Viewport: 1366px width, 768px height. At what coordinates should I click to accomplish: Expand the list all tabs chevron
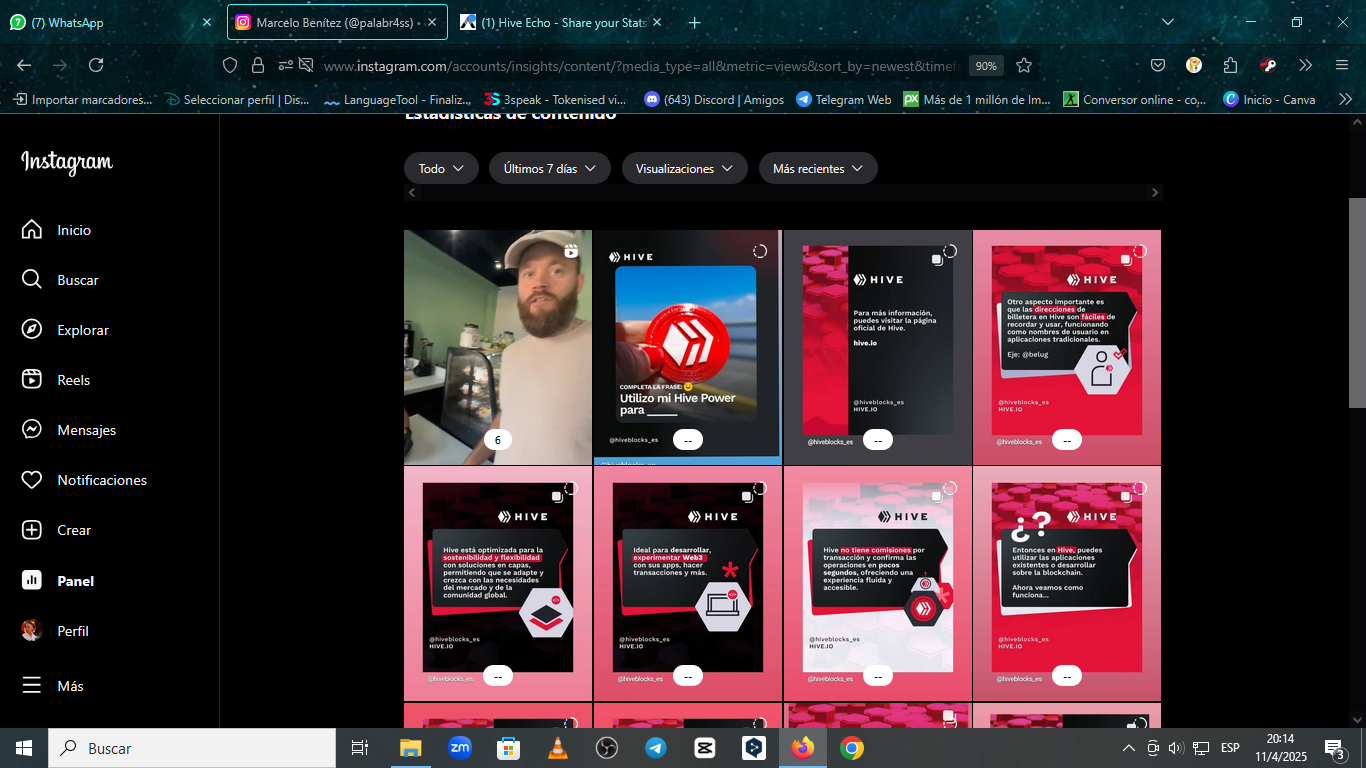[1168, 22]
